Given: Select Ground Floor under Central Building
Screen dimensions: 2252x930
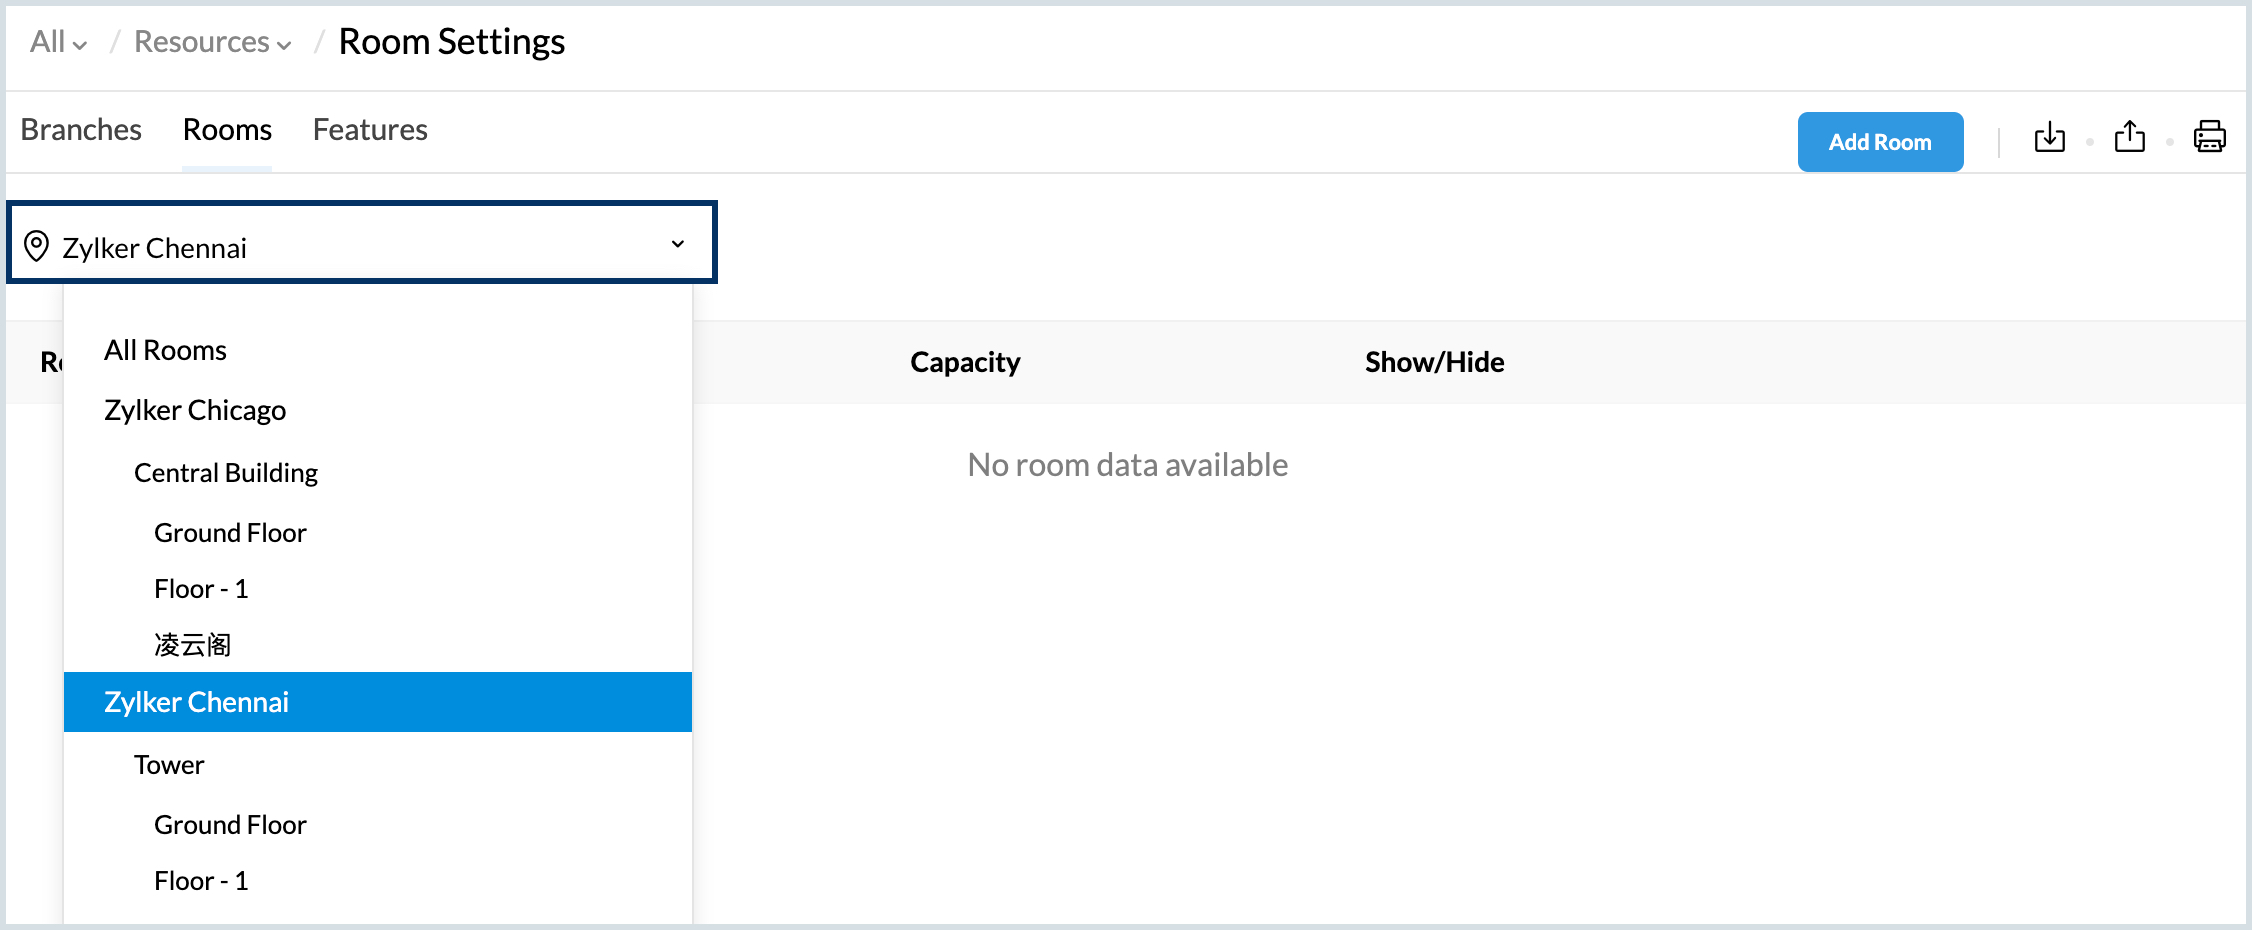Looking at the screenshot, I should tap(230, 532).
